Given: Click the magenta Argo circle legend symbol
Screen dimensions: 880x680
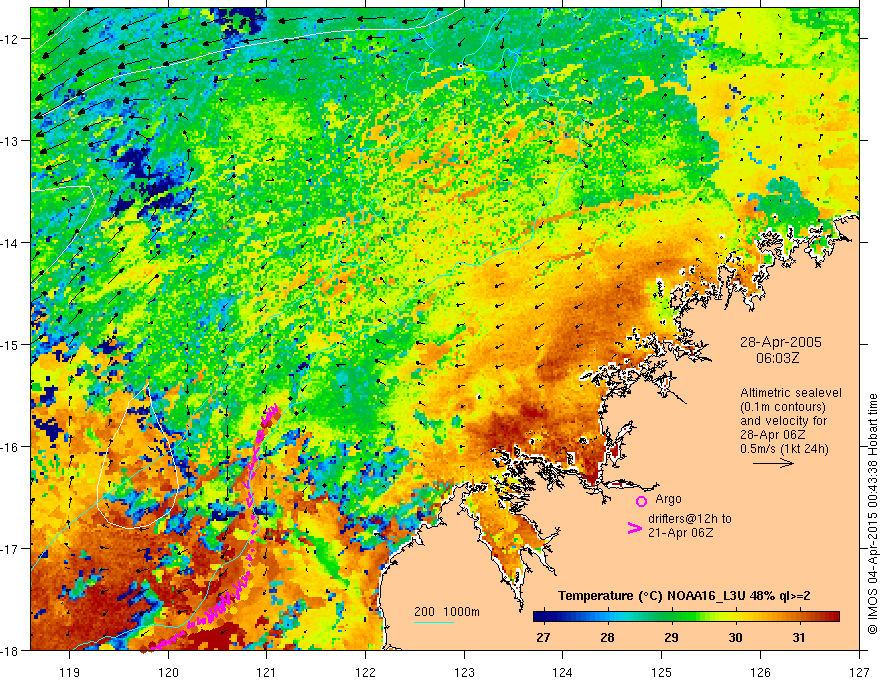Looking at the screenshot, I should [x=641, y=501].
